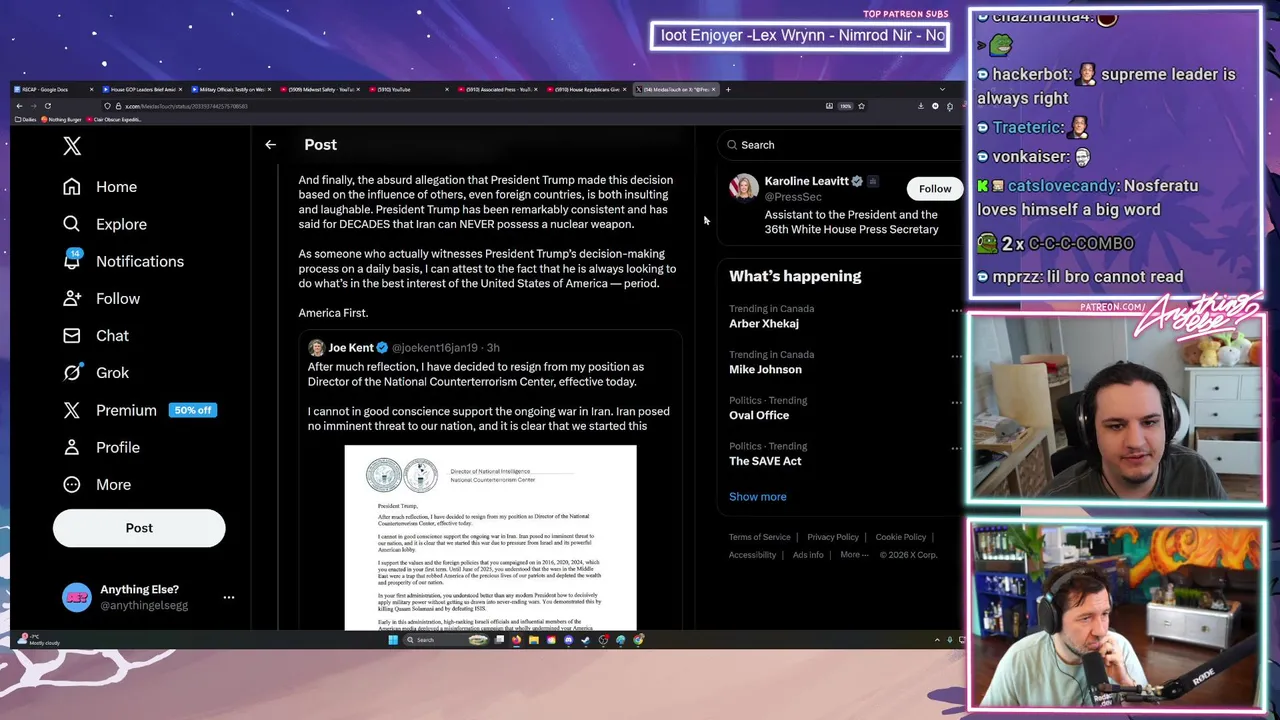Screen dimensions: 1280x720
Task: Open the Cookie Policy link
Action: 901,537
